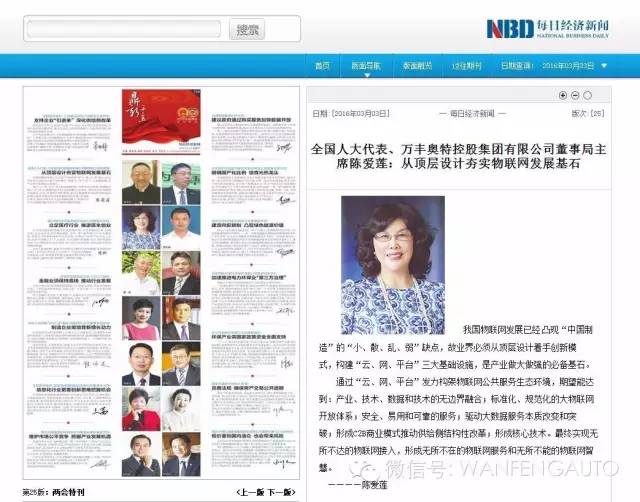Select the nav item between 版面导航 and 往期期刊

(x=418, y=66)
